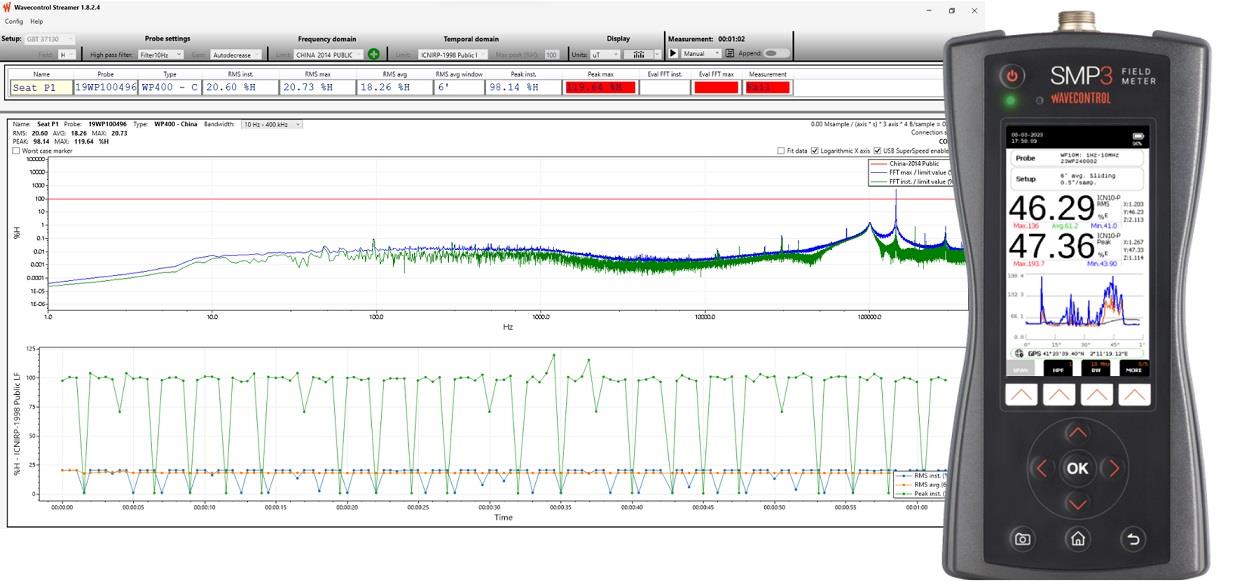Click the Seat P1 name field

click(x=42, y=88)
